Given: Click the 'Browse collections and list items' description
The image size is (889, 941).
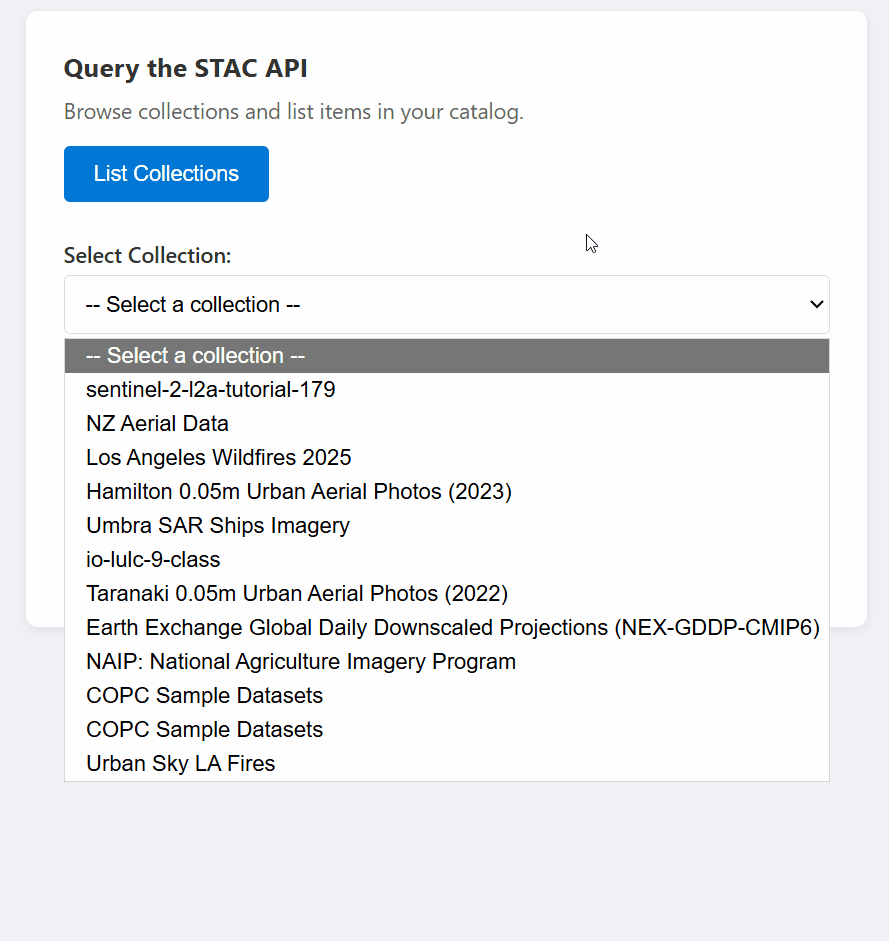Looking at the screenshot, I should pyautogui.click(x=293, y=112).
